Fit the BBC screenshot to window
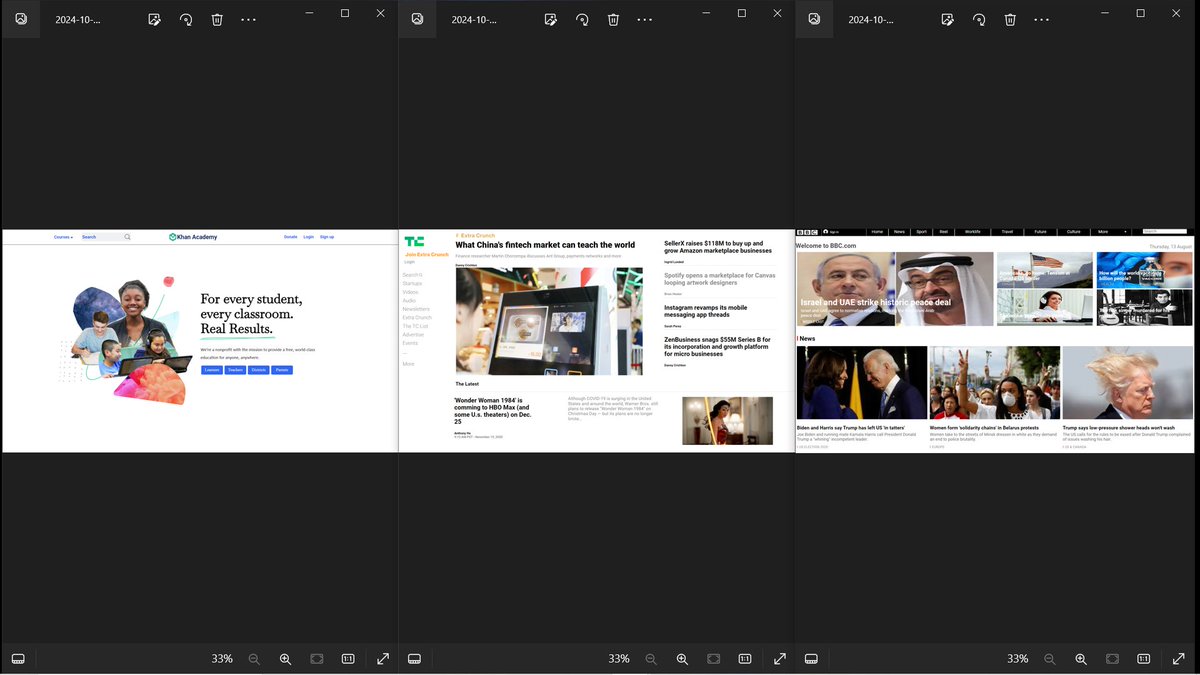Viewport: 1200px width, 675px height. [1112, 659]
